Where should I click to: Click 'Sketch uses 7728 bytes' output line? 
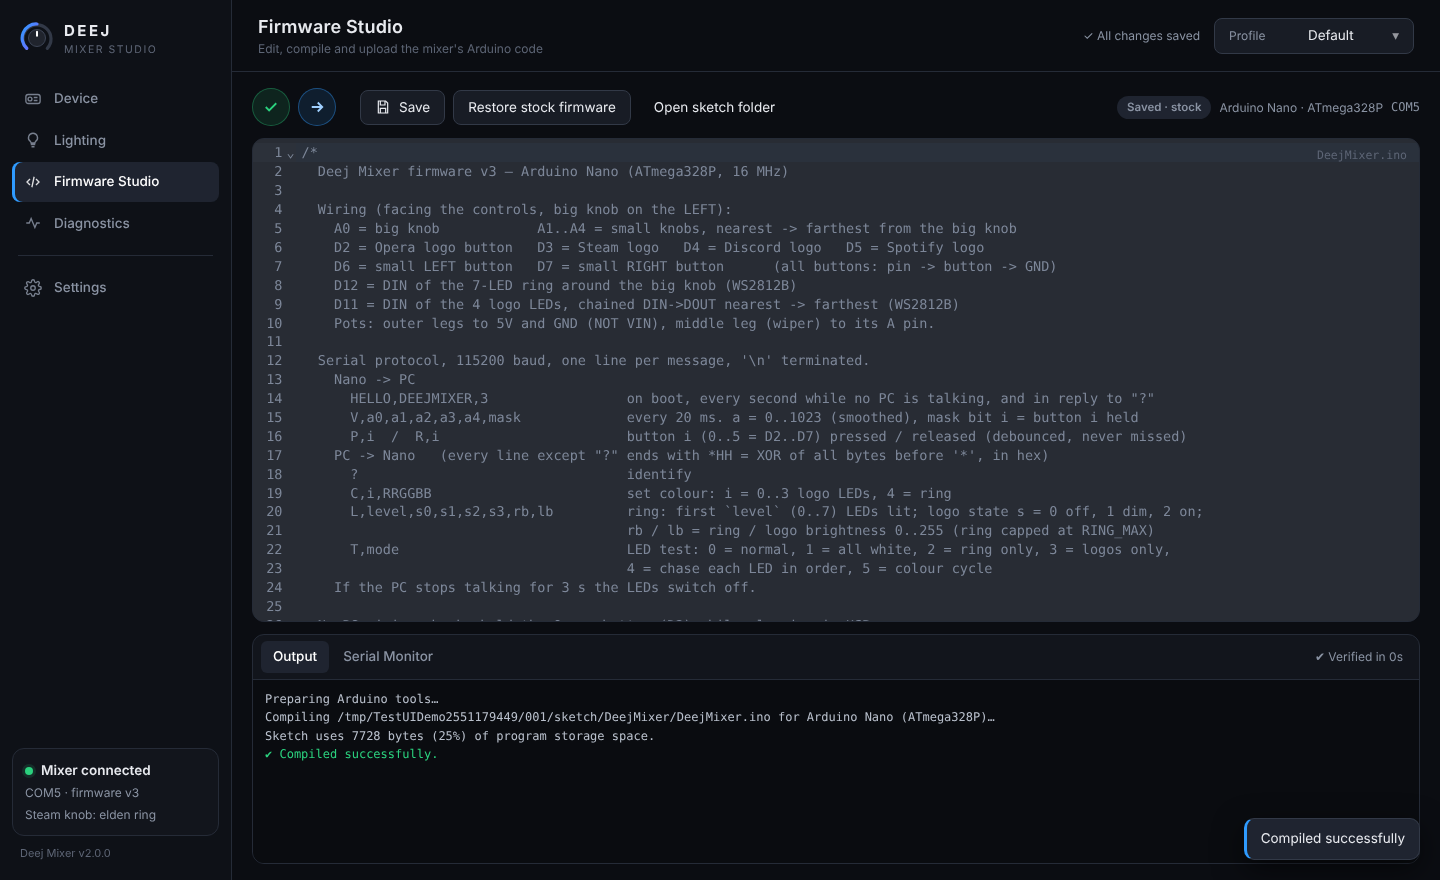[x=459, y=736]
